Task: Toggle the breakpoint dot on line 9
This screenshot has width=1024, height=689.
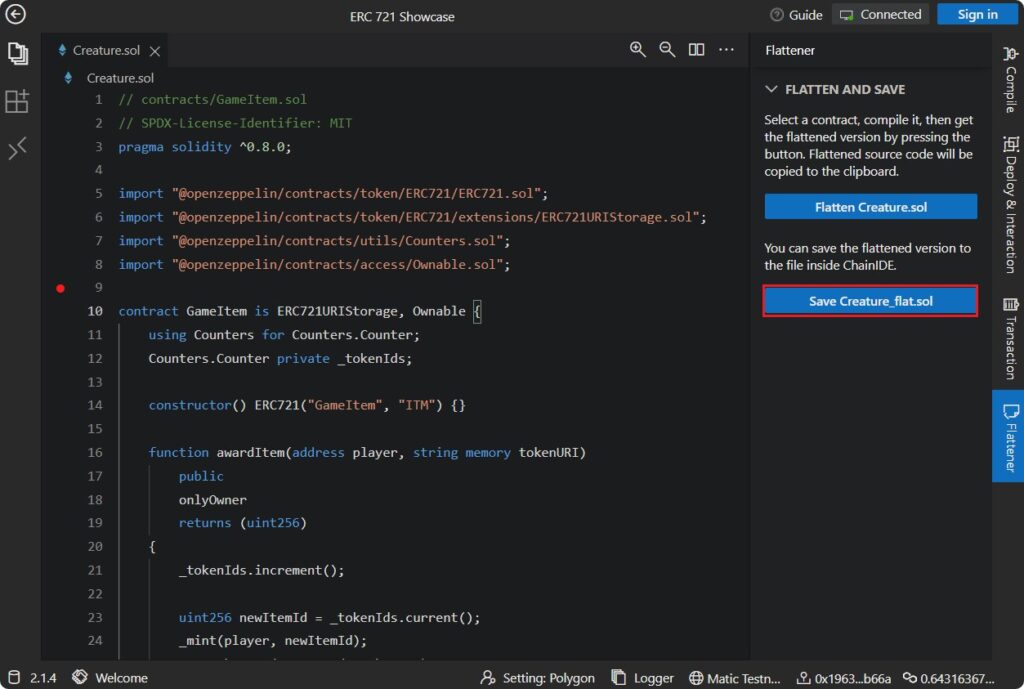Action: click(x=60, y=288)
